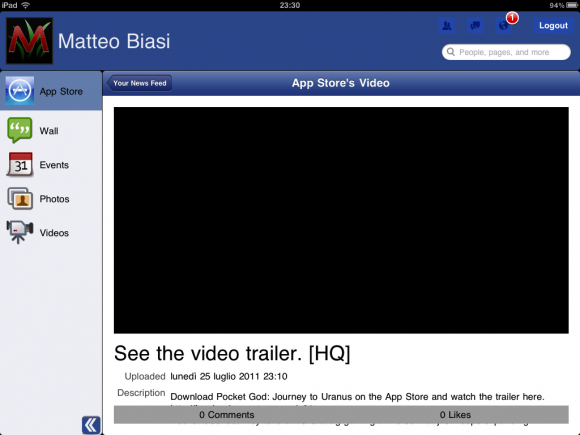Click the search magnifier icon
This screenshot has height=435, width=580.
[451, 52]
